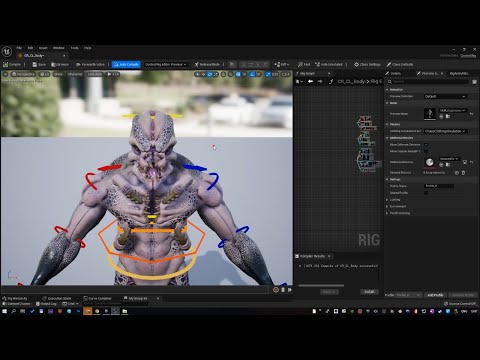Open the Window menu
This screenshot has width=480, height=360.
59,48
